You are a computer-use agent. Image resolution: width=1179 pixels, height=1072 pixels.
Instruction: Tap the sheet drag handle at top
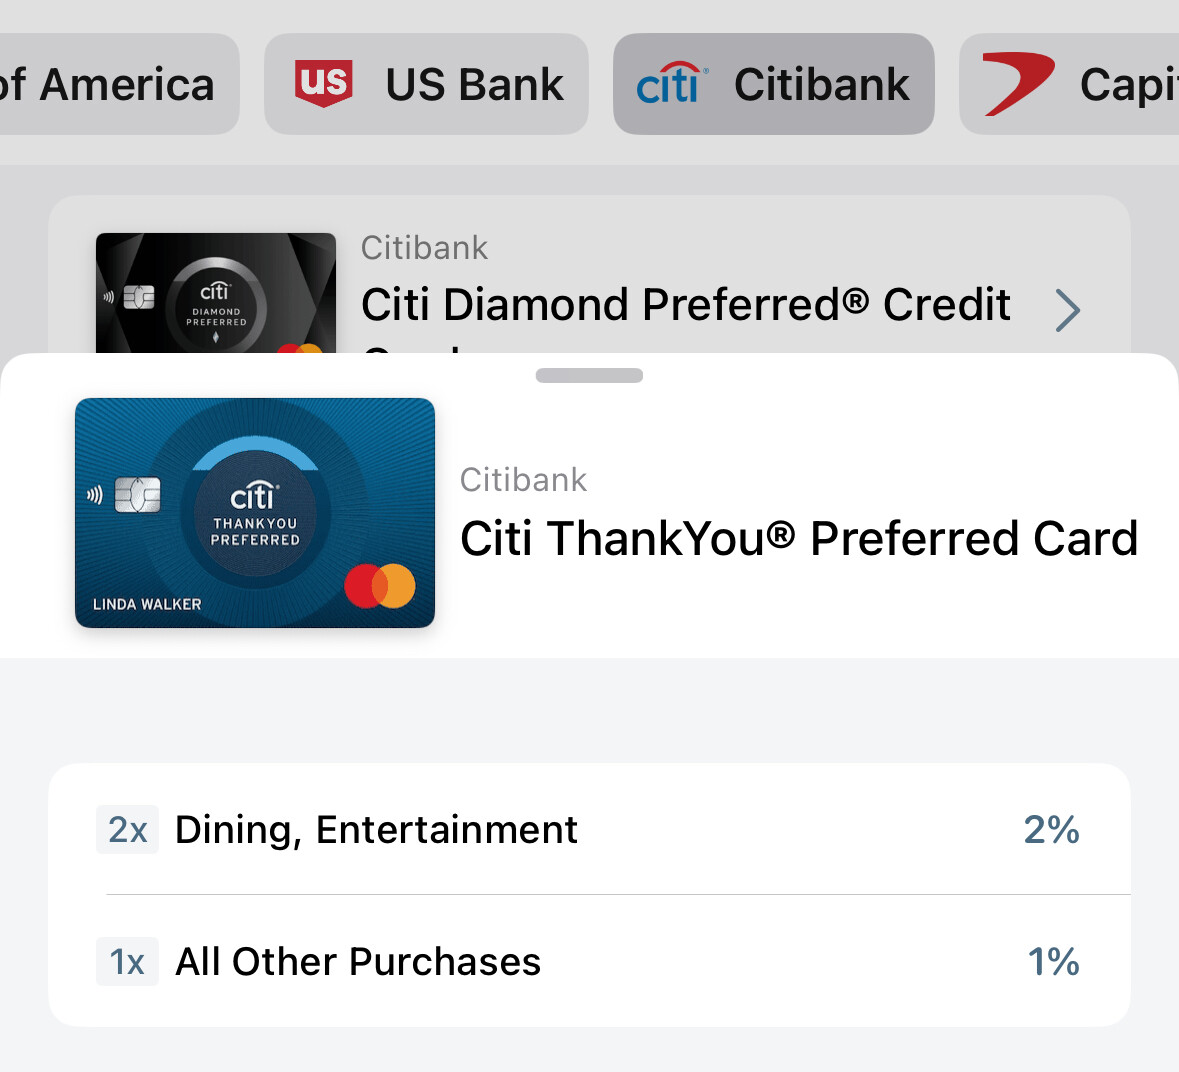(x=589, y=376)
